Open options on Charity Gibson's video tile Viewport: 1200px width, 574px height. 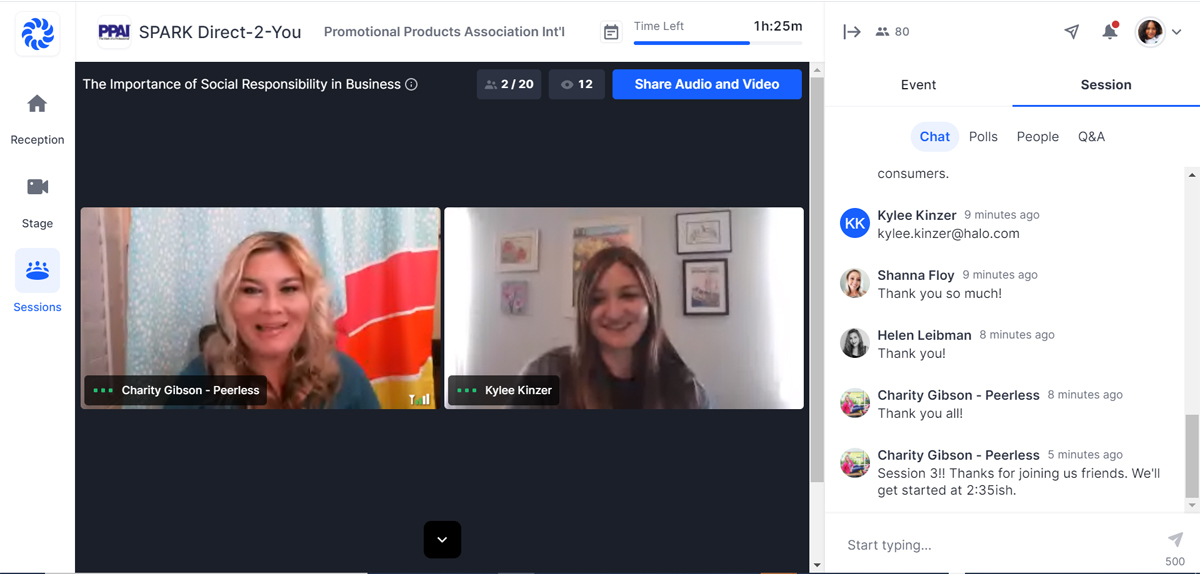pos(103,391)
